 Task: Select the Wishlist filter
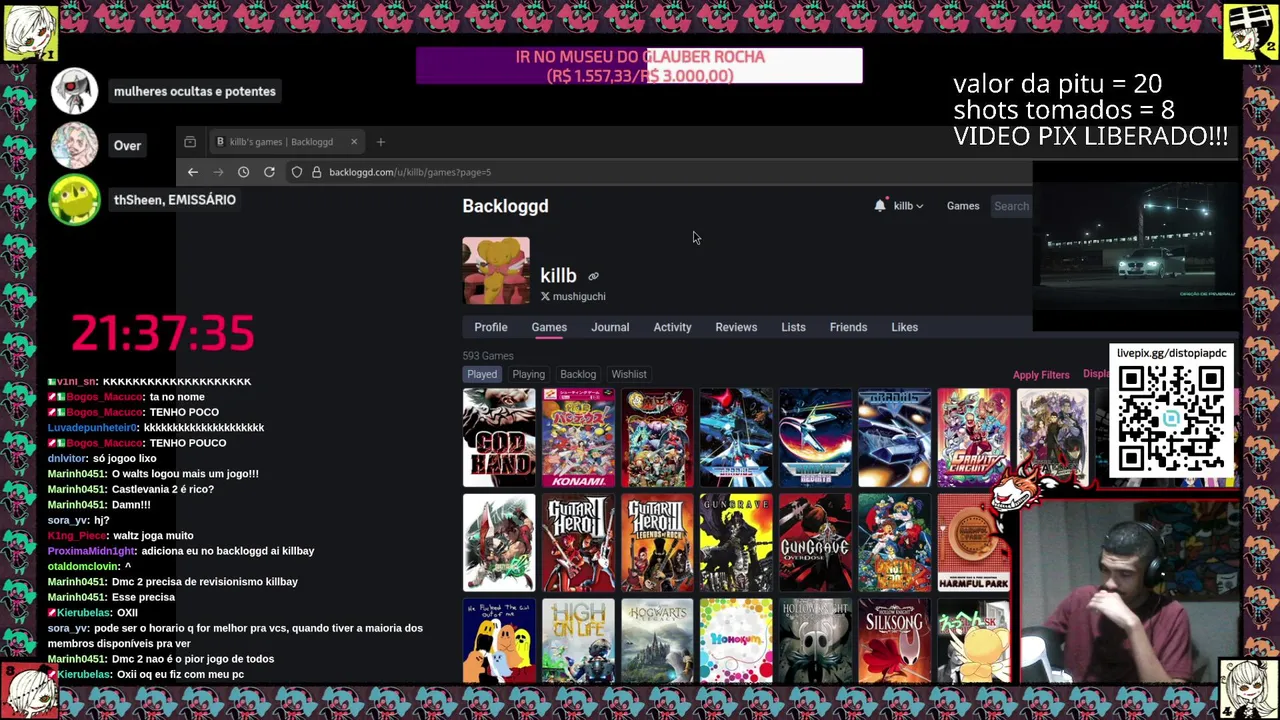click(629, 374)
